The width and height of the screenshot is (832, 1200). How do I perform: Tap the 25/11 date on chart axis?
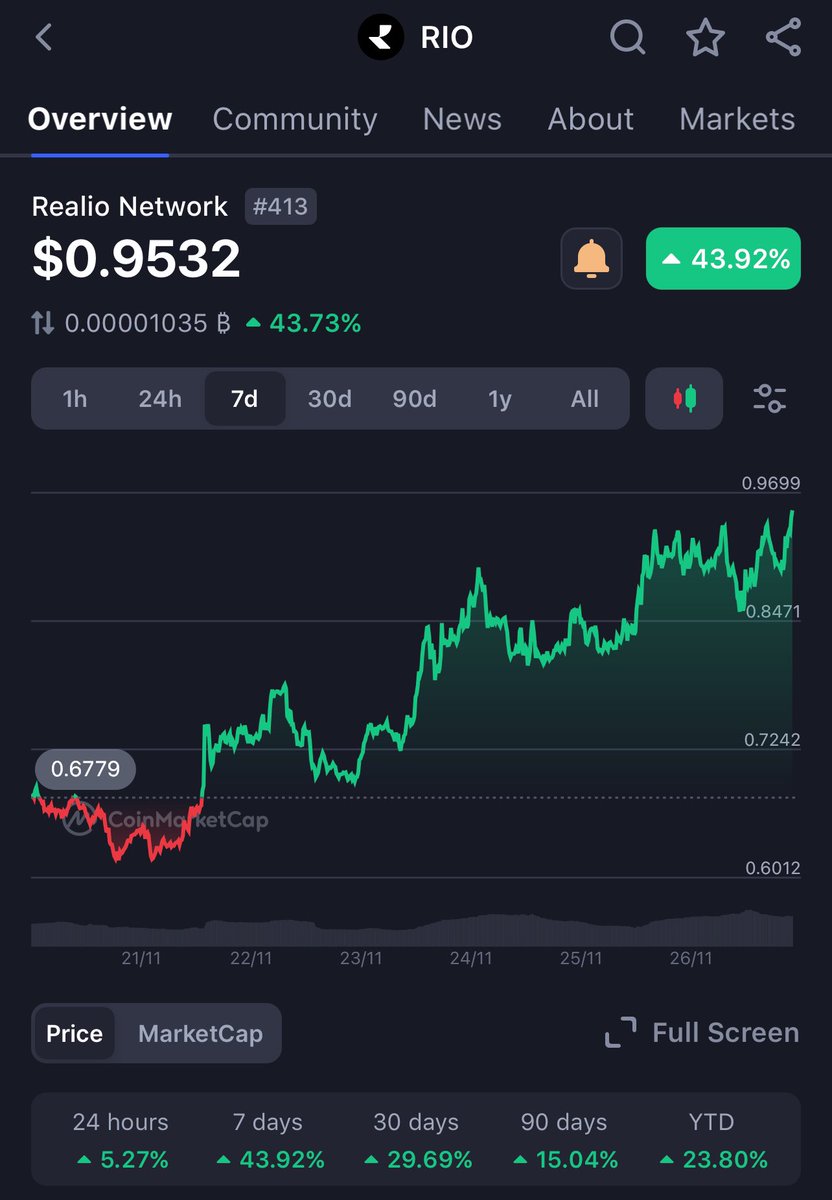580,958
